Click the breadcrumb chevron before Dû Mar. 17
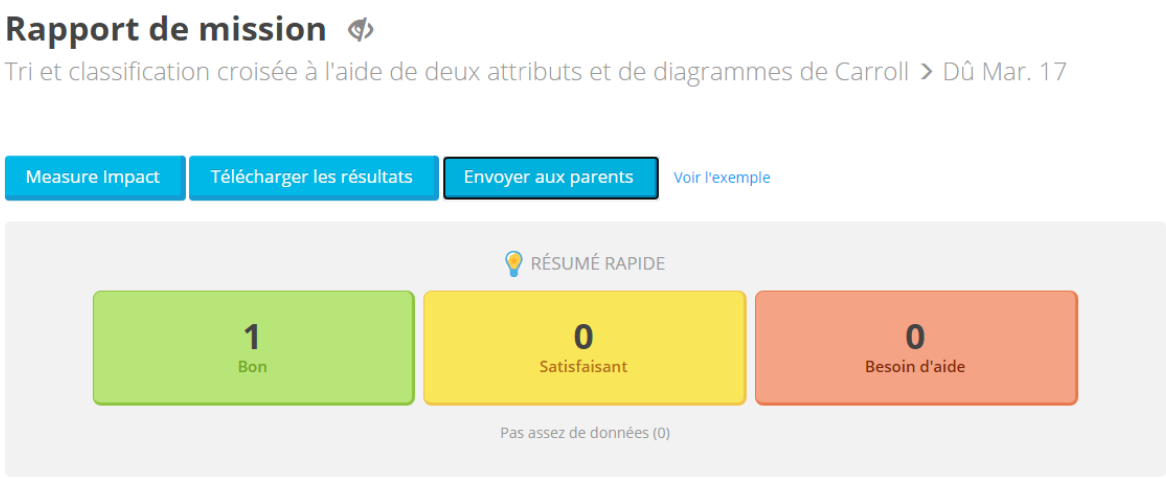Screen dimensions: 1166x478 click(x=926, y=72)
